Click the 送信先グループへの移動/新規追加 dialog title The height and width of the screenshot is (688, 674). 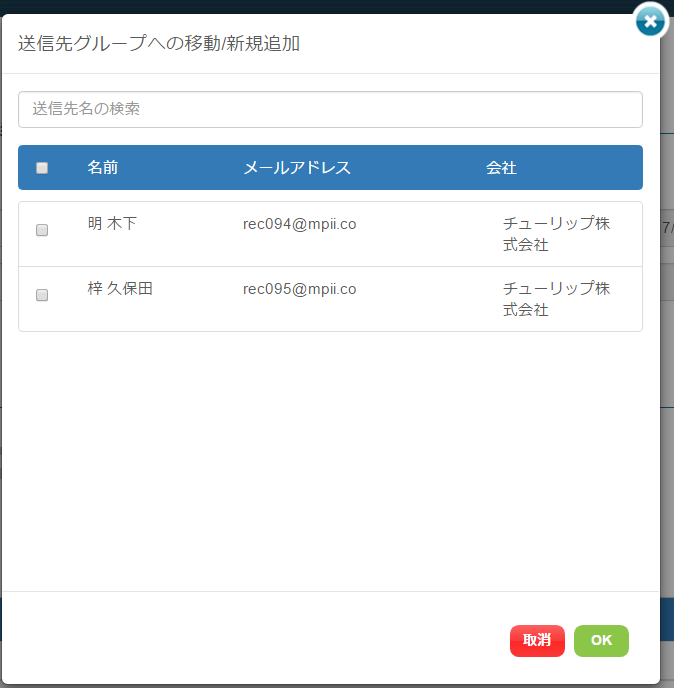tap(159, 43)
